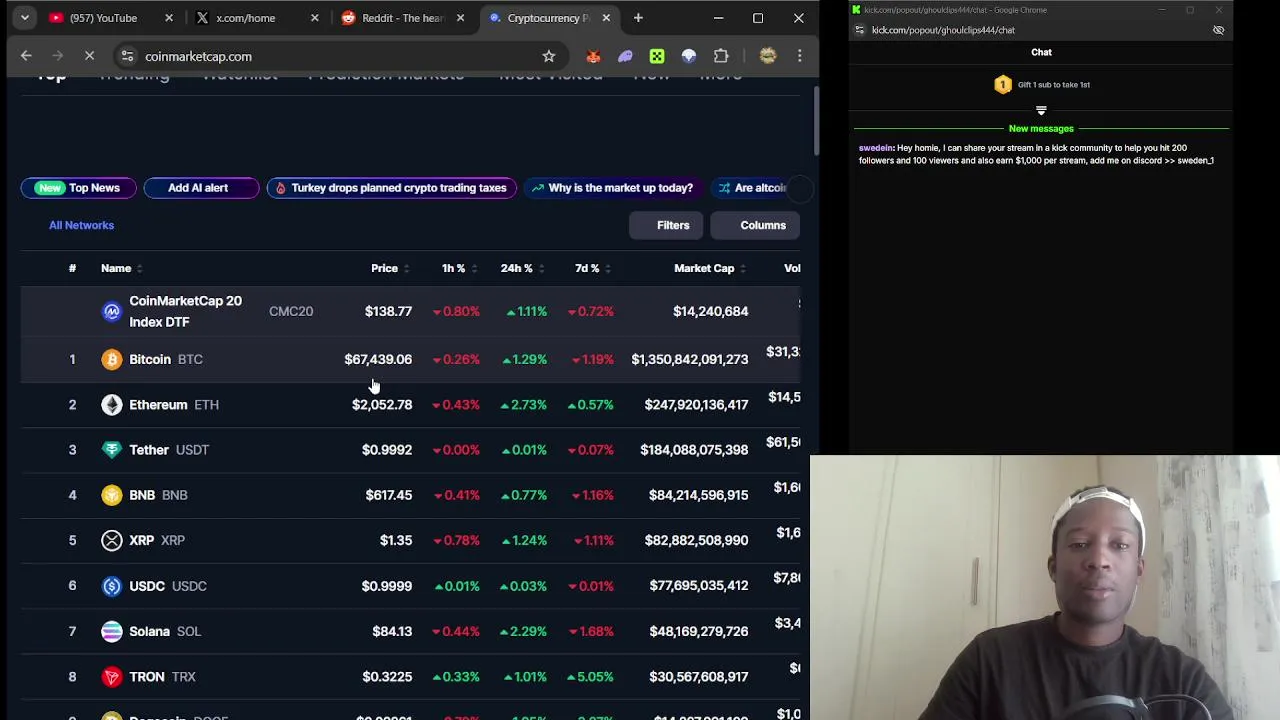Click the coinmarketcap.com address bar
This screenshot has width=1280, height=720.
point(340,56)
